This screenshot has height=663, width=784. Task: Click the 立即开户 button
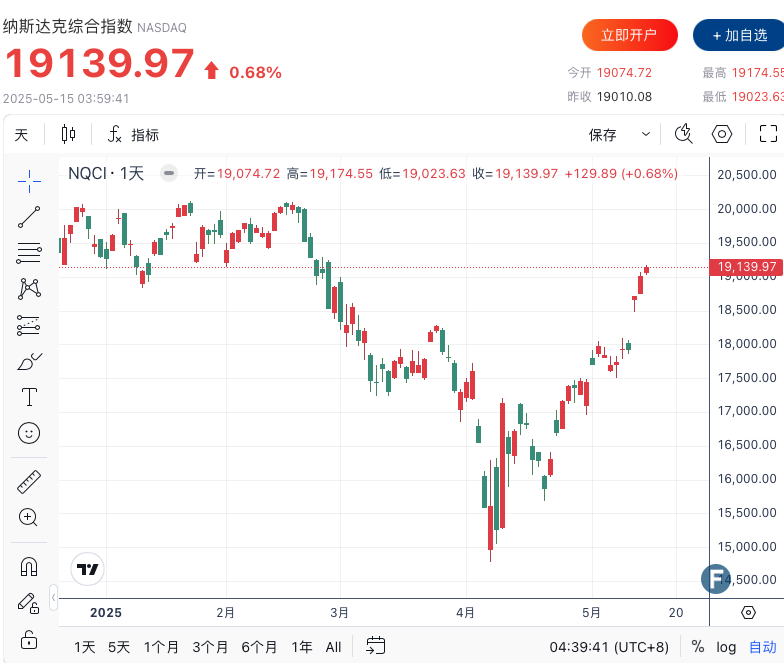629,35
